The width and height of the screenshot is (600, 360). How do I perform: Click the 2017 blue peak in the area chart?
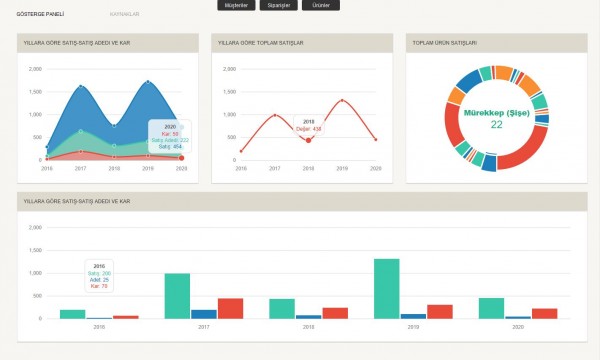(x=81, y=86)
